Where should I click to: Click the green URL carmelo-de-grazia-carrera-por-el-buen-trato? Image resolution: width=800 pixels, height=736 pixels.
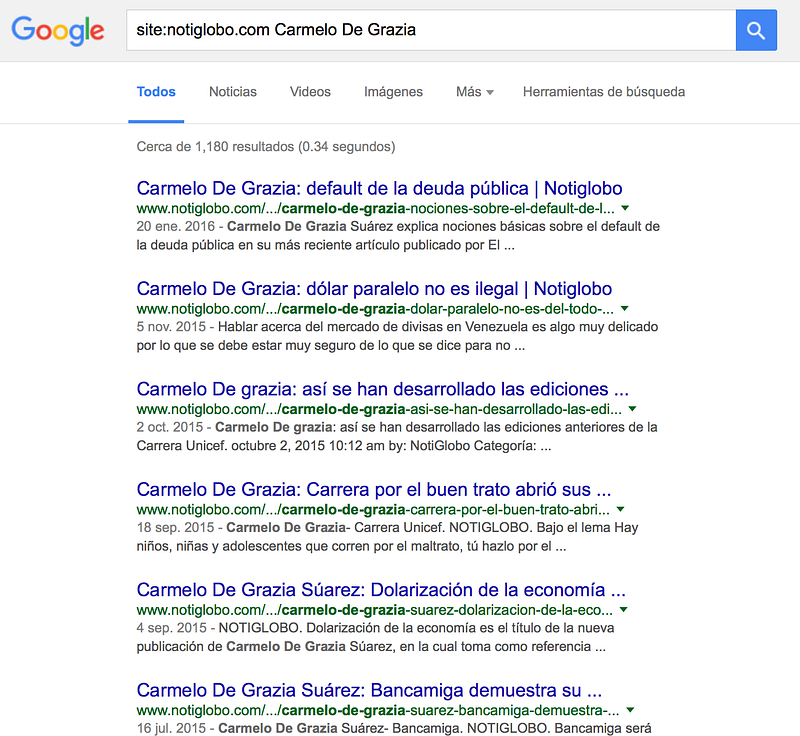[x=373, y=510]
